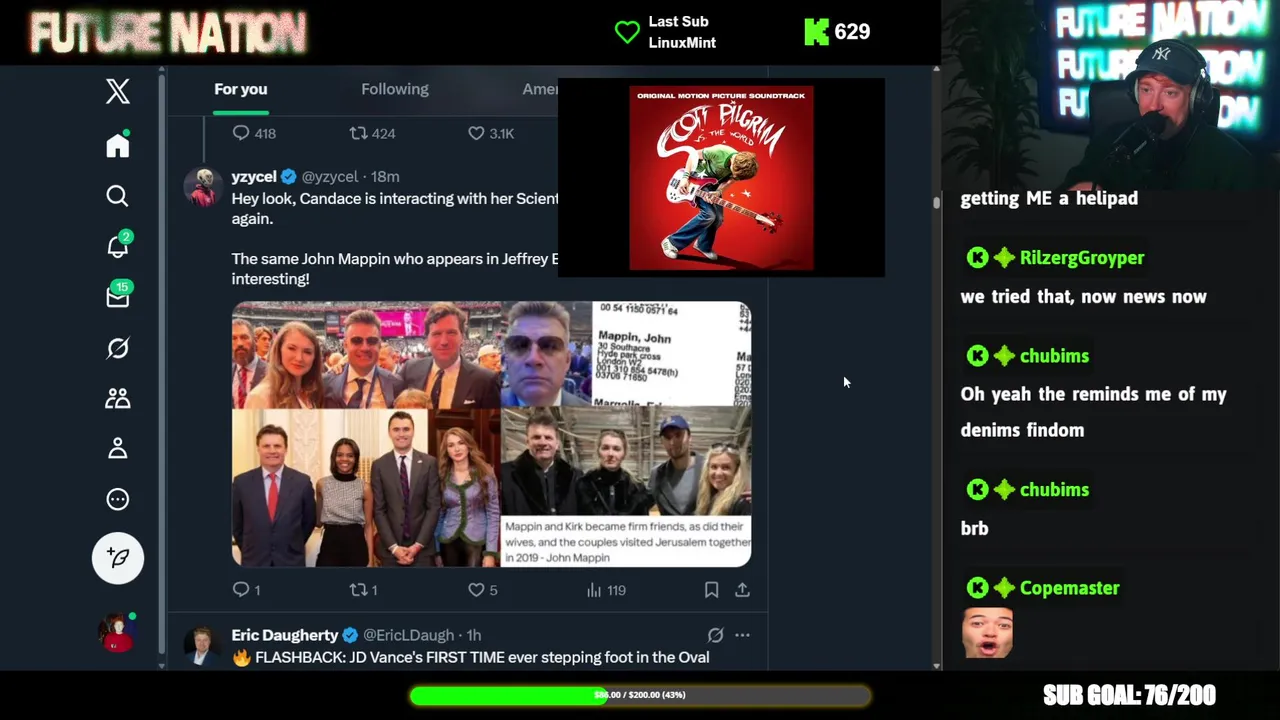Click the SUB GOAL: 76/200 text
Image resolution: width=1280 pixels, height=720 pixels.
point(1129,695)
